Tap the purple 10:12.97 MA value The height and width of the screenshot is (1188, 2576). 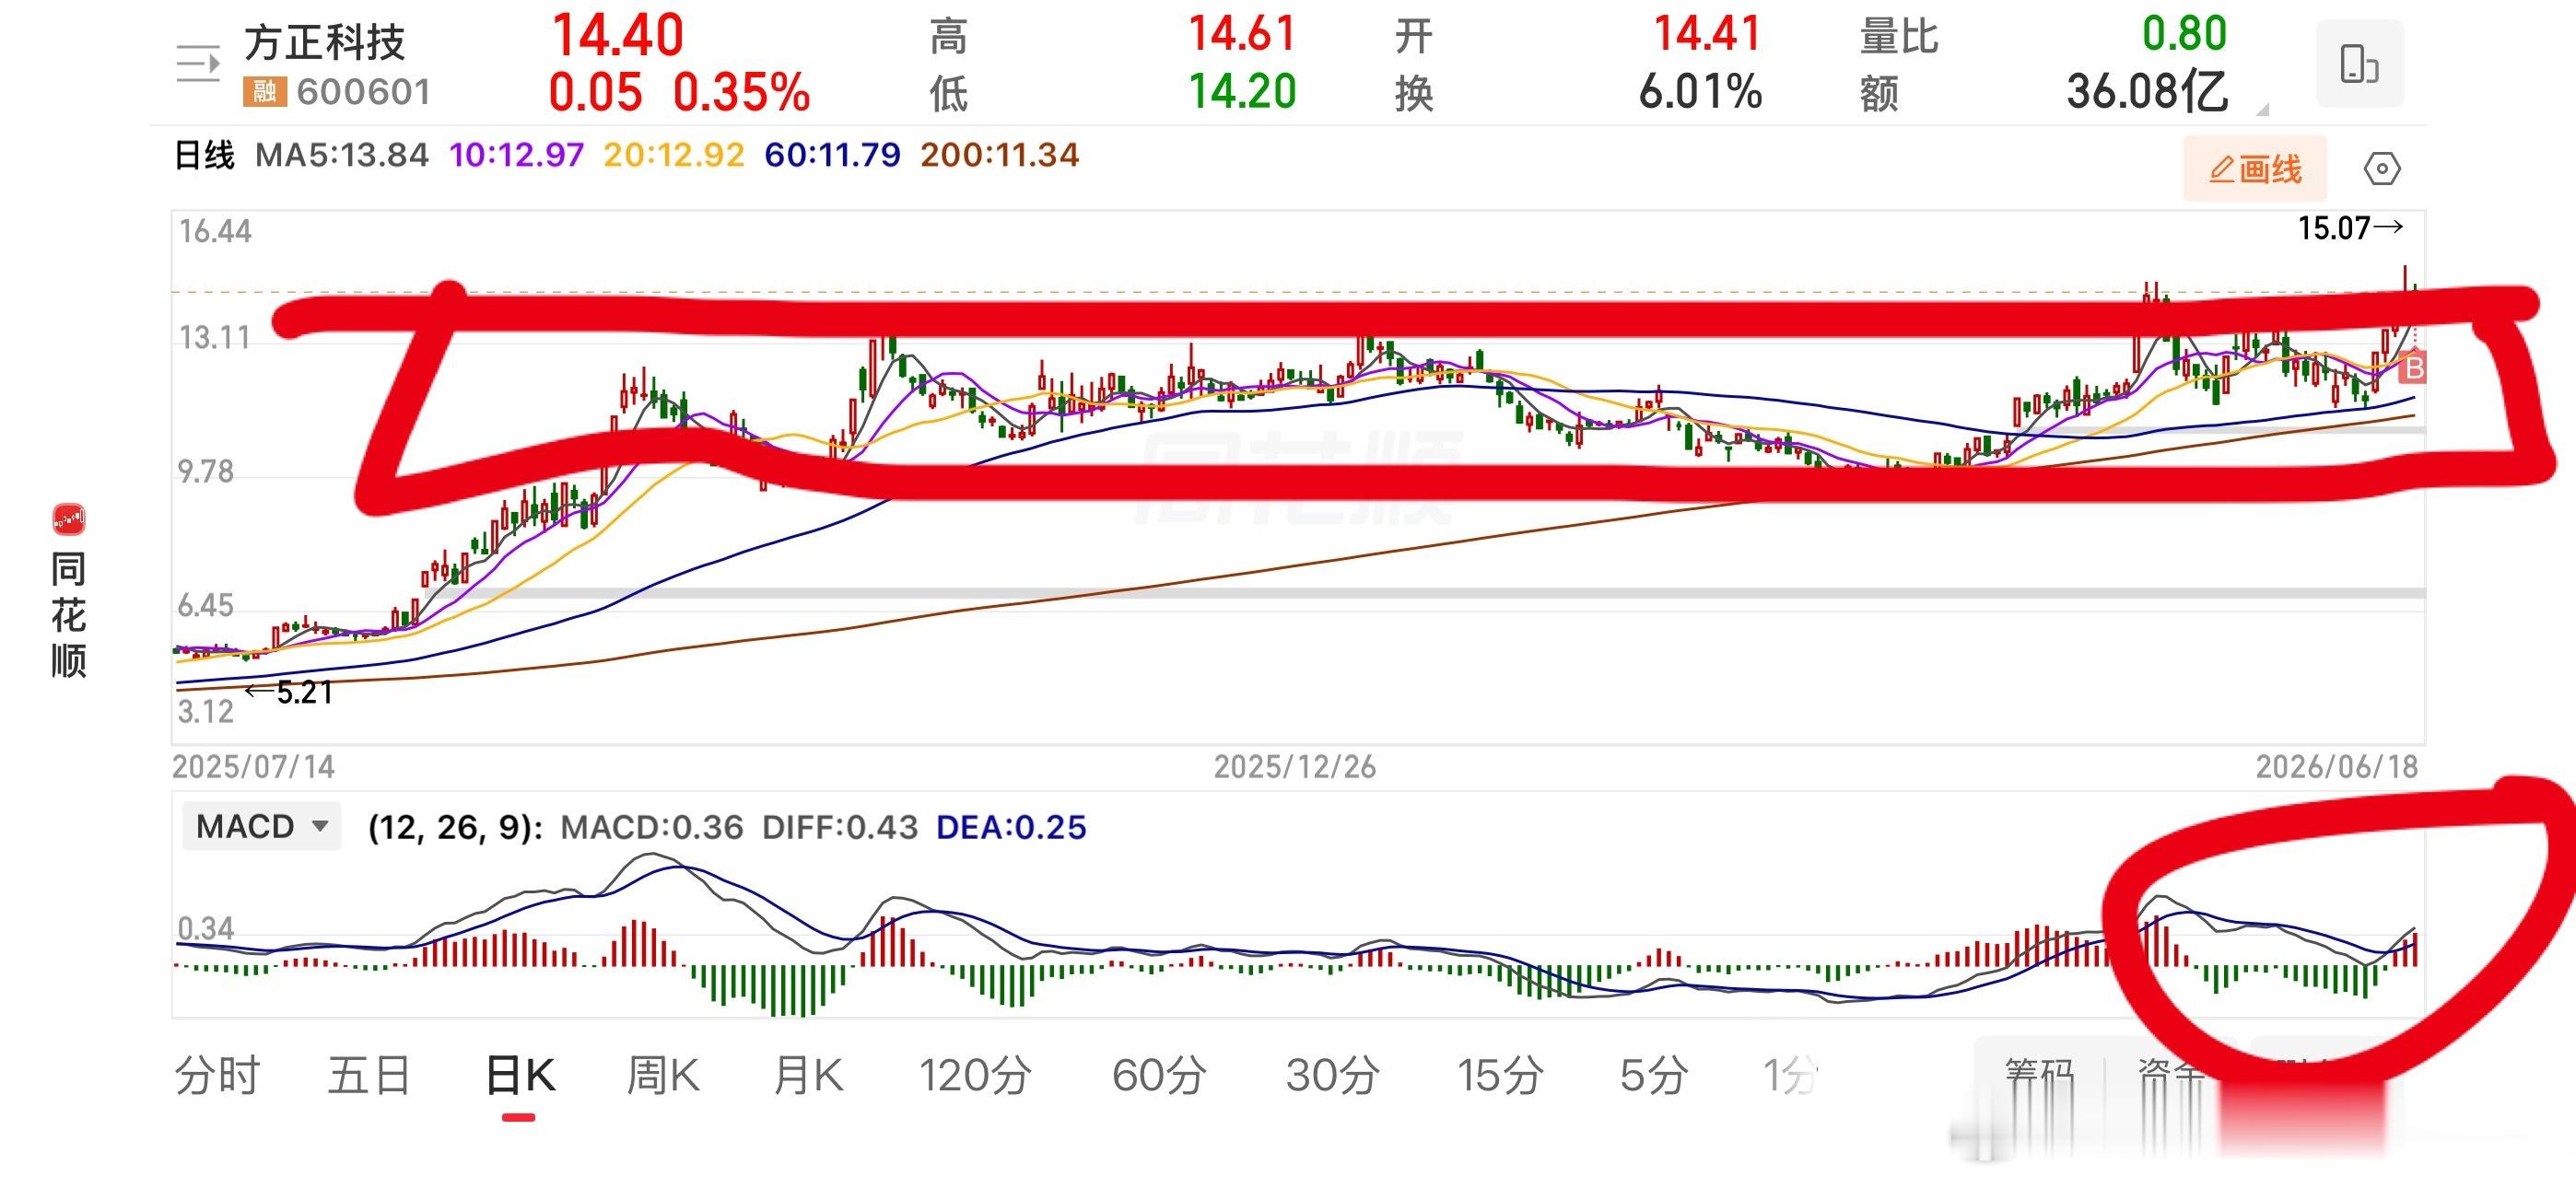[517, 155]
